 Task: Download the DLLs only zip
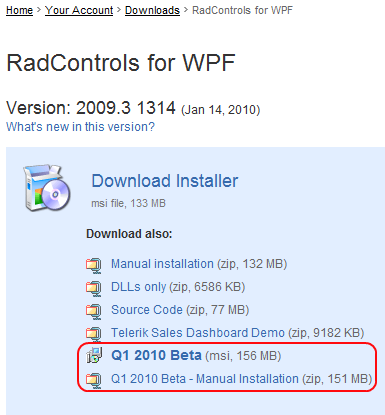coord(178,287)
